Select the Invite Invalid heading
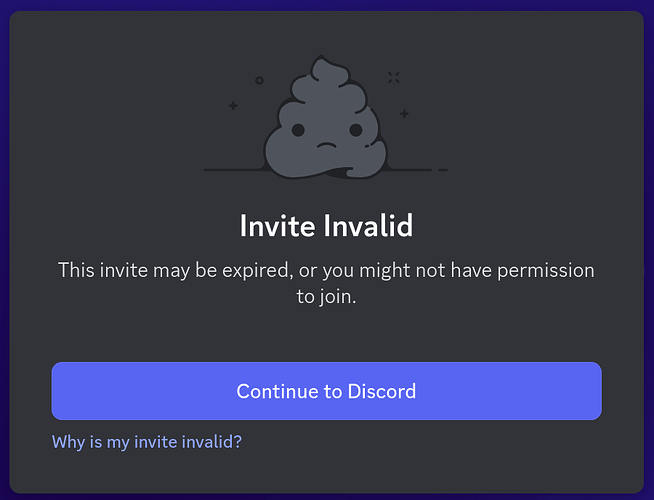The image size is (654, 500). 327,226
